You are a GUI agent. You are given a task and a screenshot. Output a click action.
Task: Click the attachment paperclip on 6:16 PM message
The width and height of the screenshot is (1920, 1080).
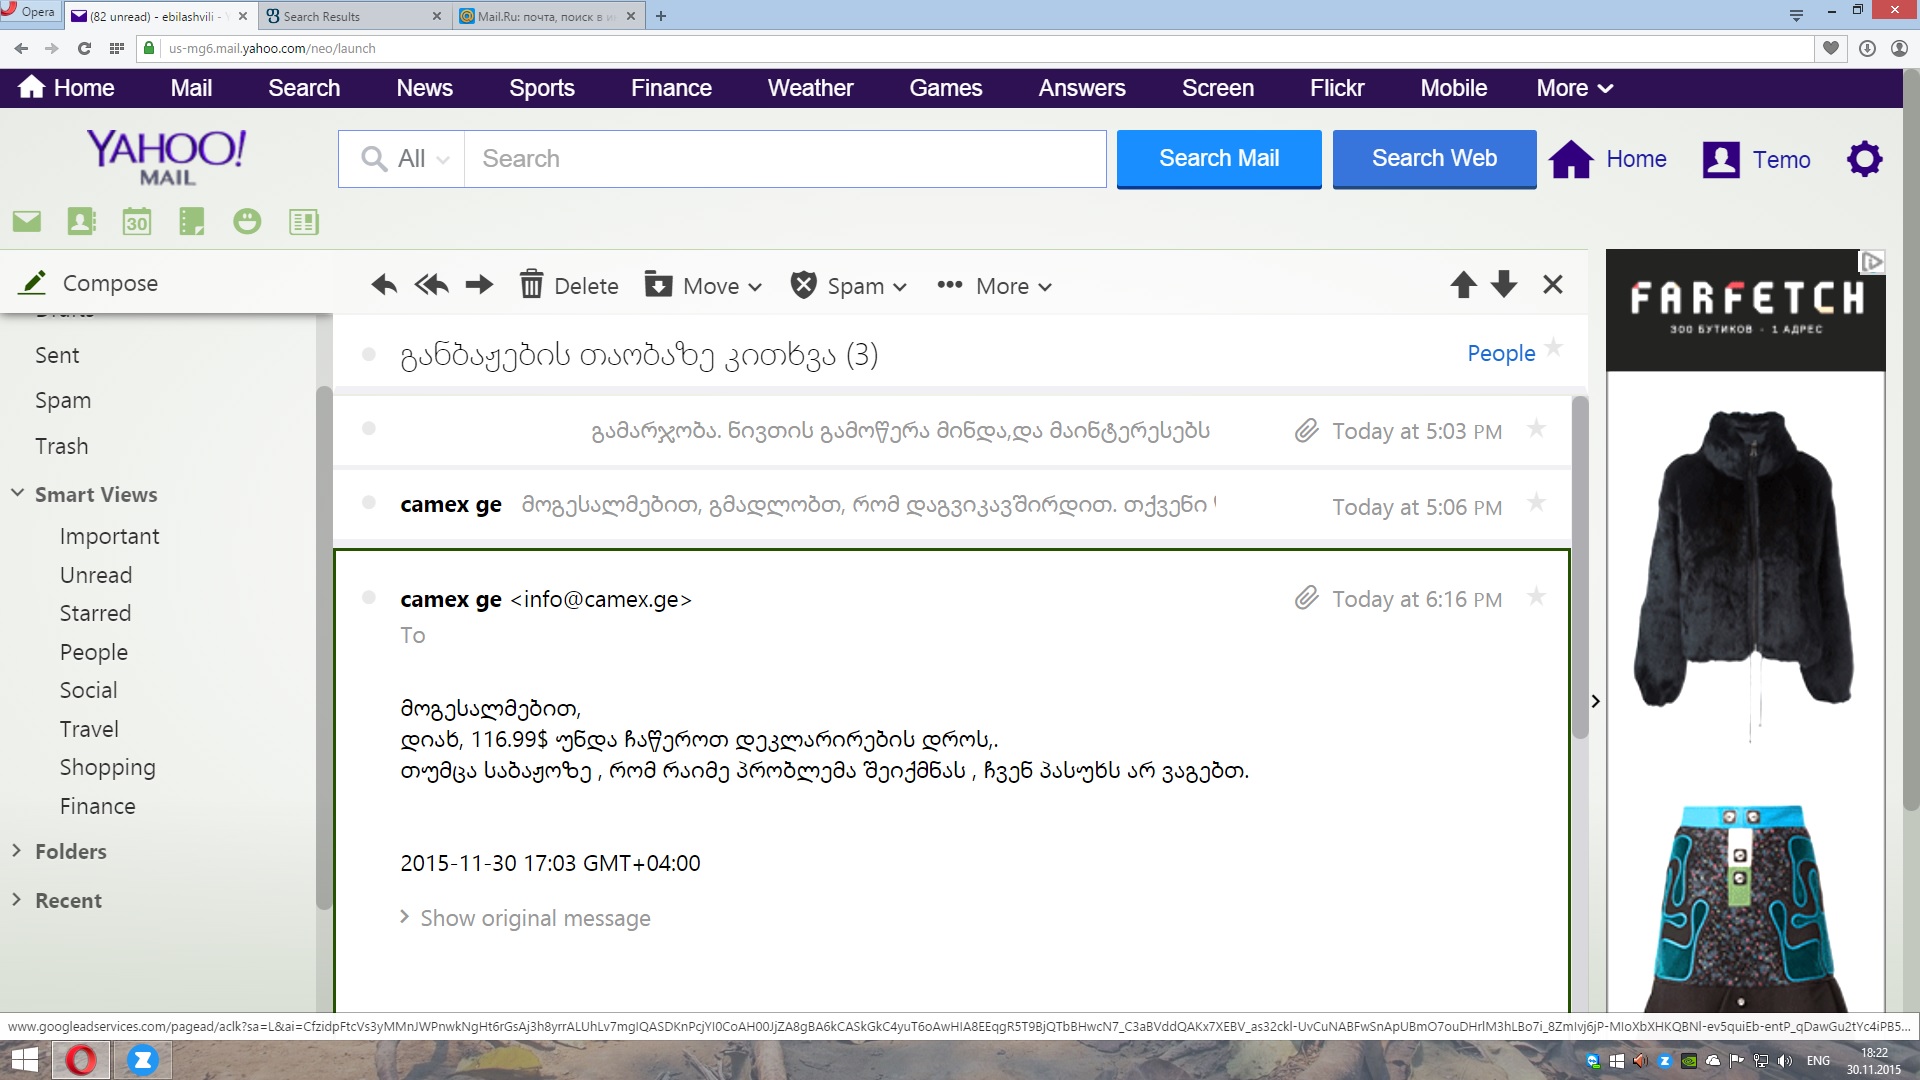[x=1306, y=598]
